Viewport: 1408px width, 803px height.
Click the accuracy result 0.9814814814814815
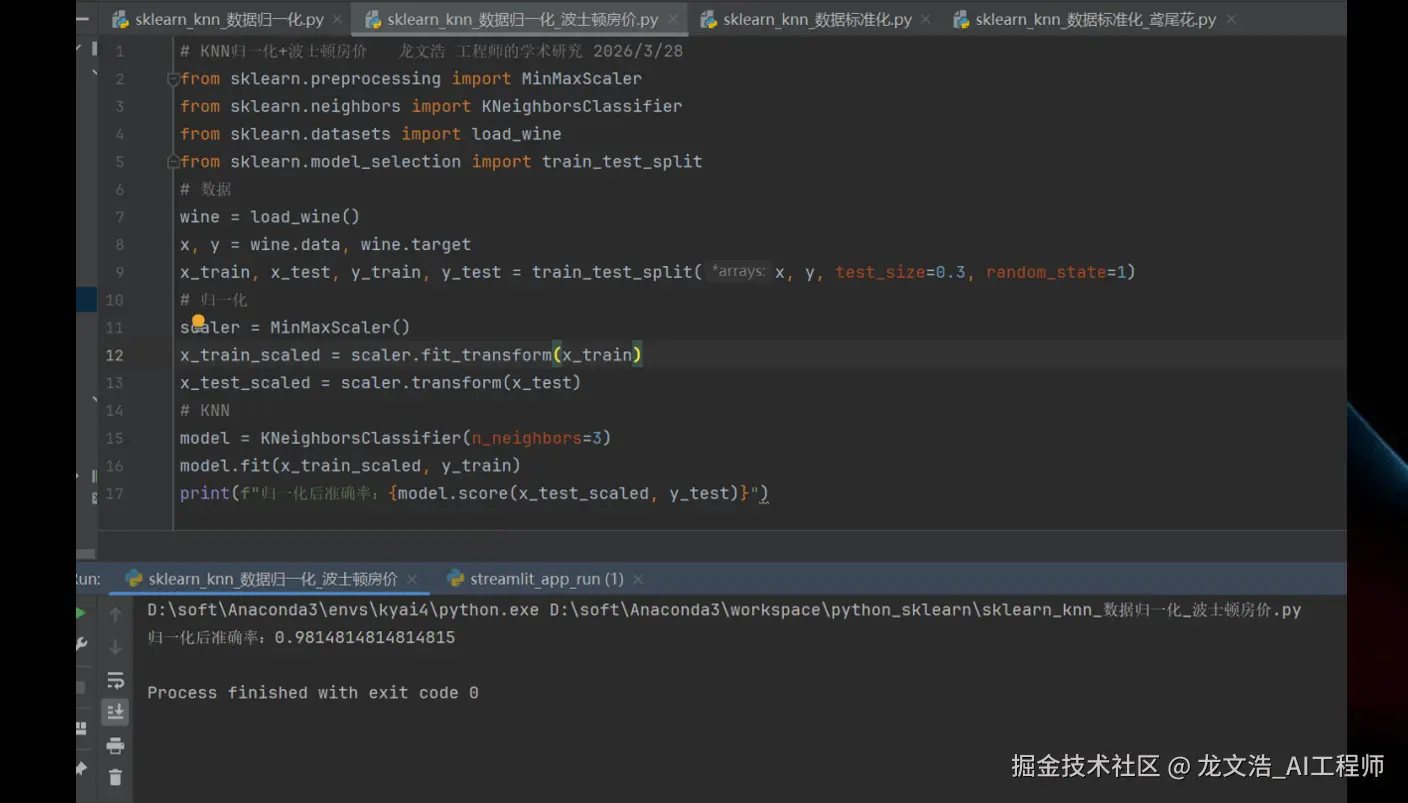365,637
